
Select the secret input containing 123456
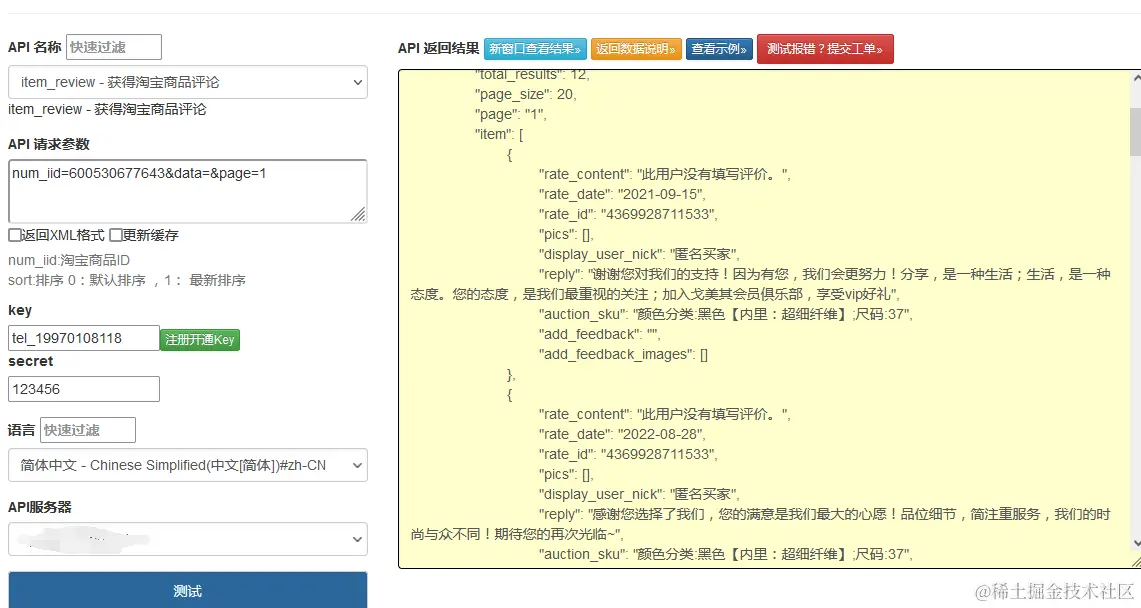(83, 388)
